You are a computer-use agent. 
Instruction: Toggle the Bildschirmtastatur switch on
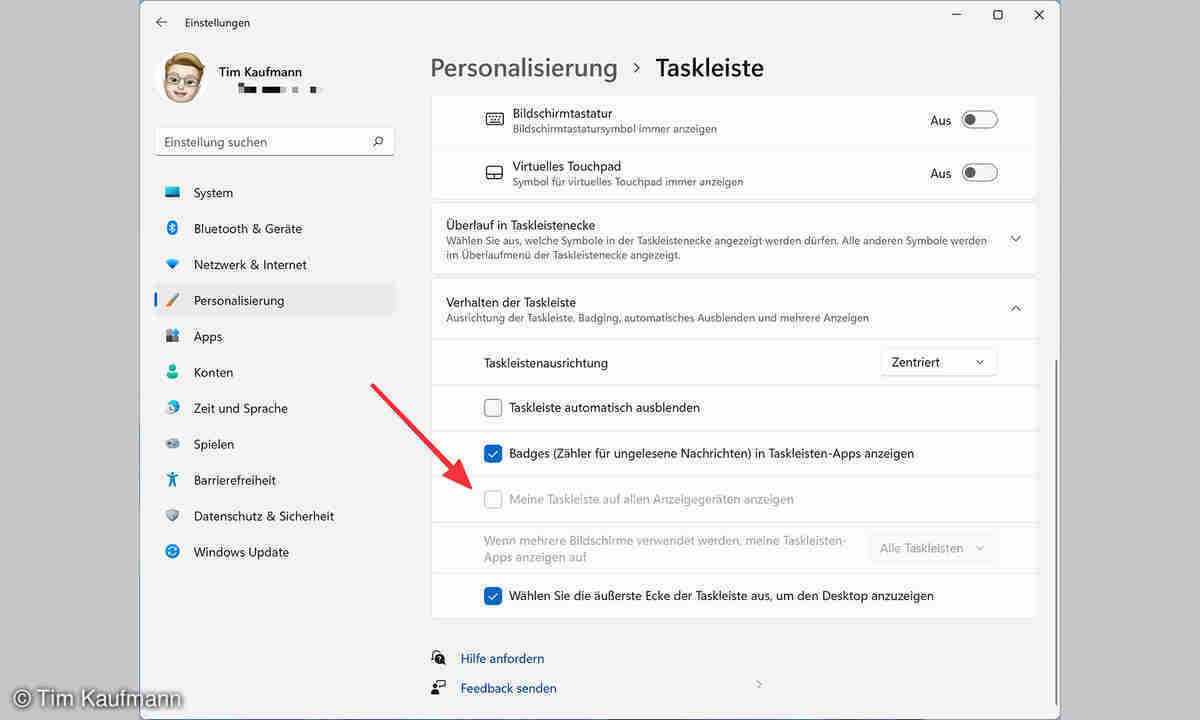coord(979,120)
